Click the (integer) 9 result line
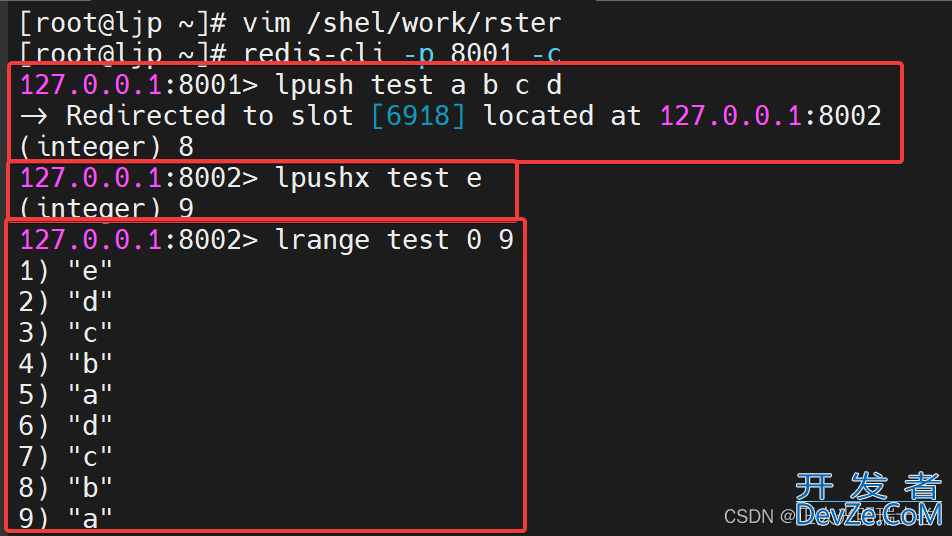Image resolution: width=952 pixels, height=536 pixels. pos(106,209)
